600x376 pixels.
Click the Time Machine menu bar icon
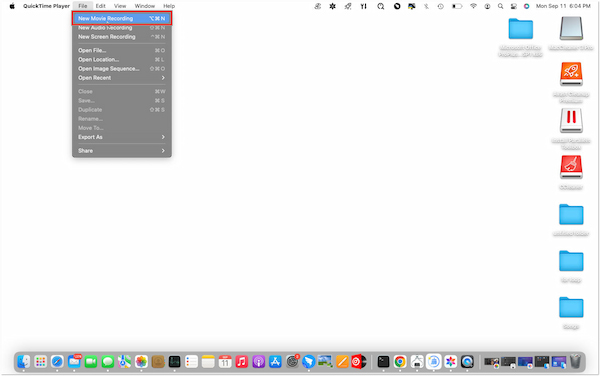click(441, 6)
